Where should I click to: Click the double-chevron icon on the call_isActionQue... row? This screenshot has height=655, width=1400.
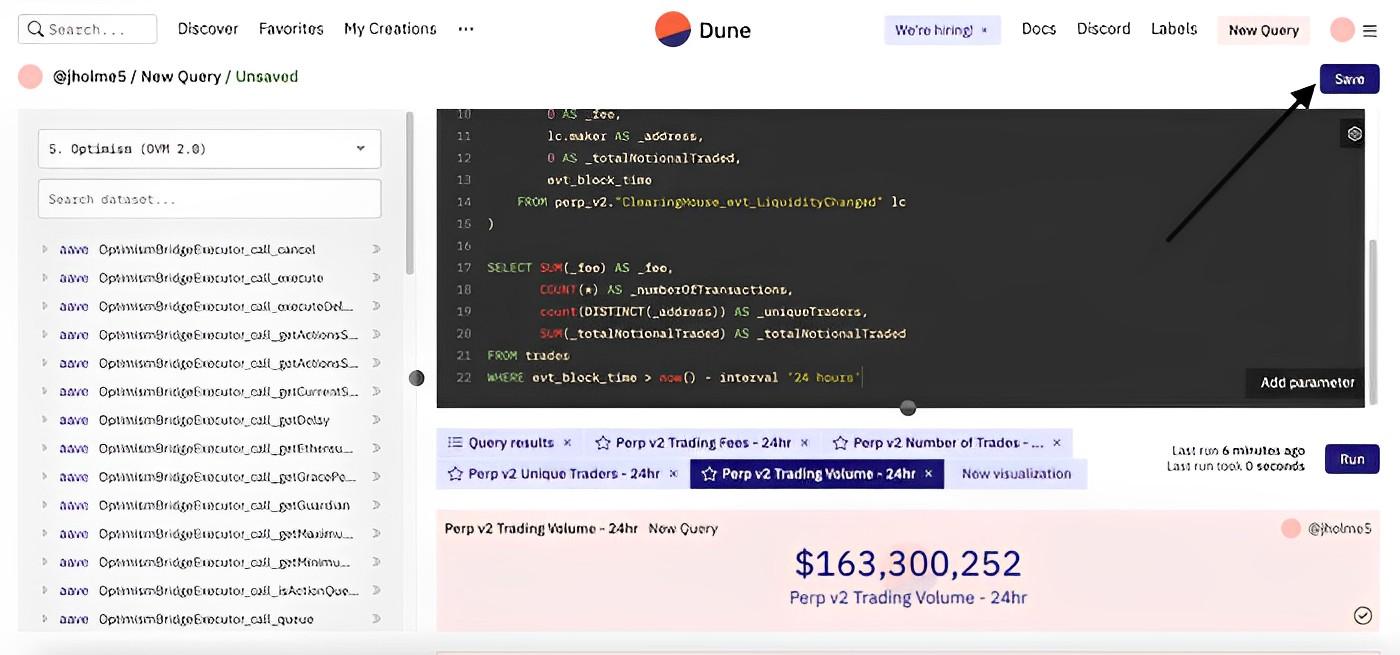point(376,591)
